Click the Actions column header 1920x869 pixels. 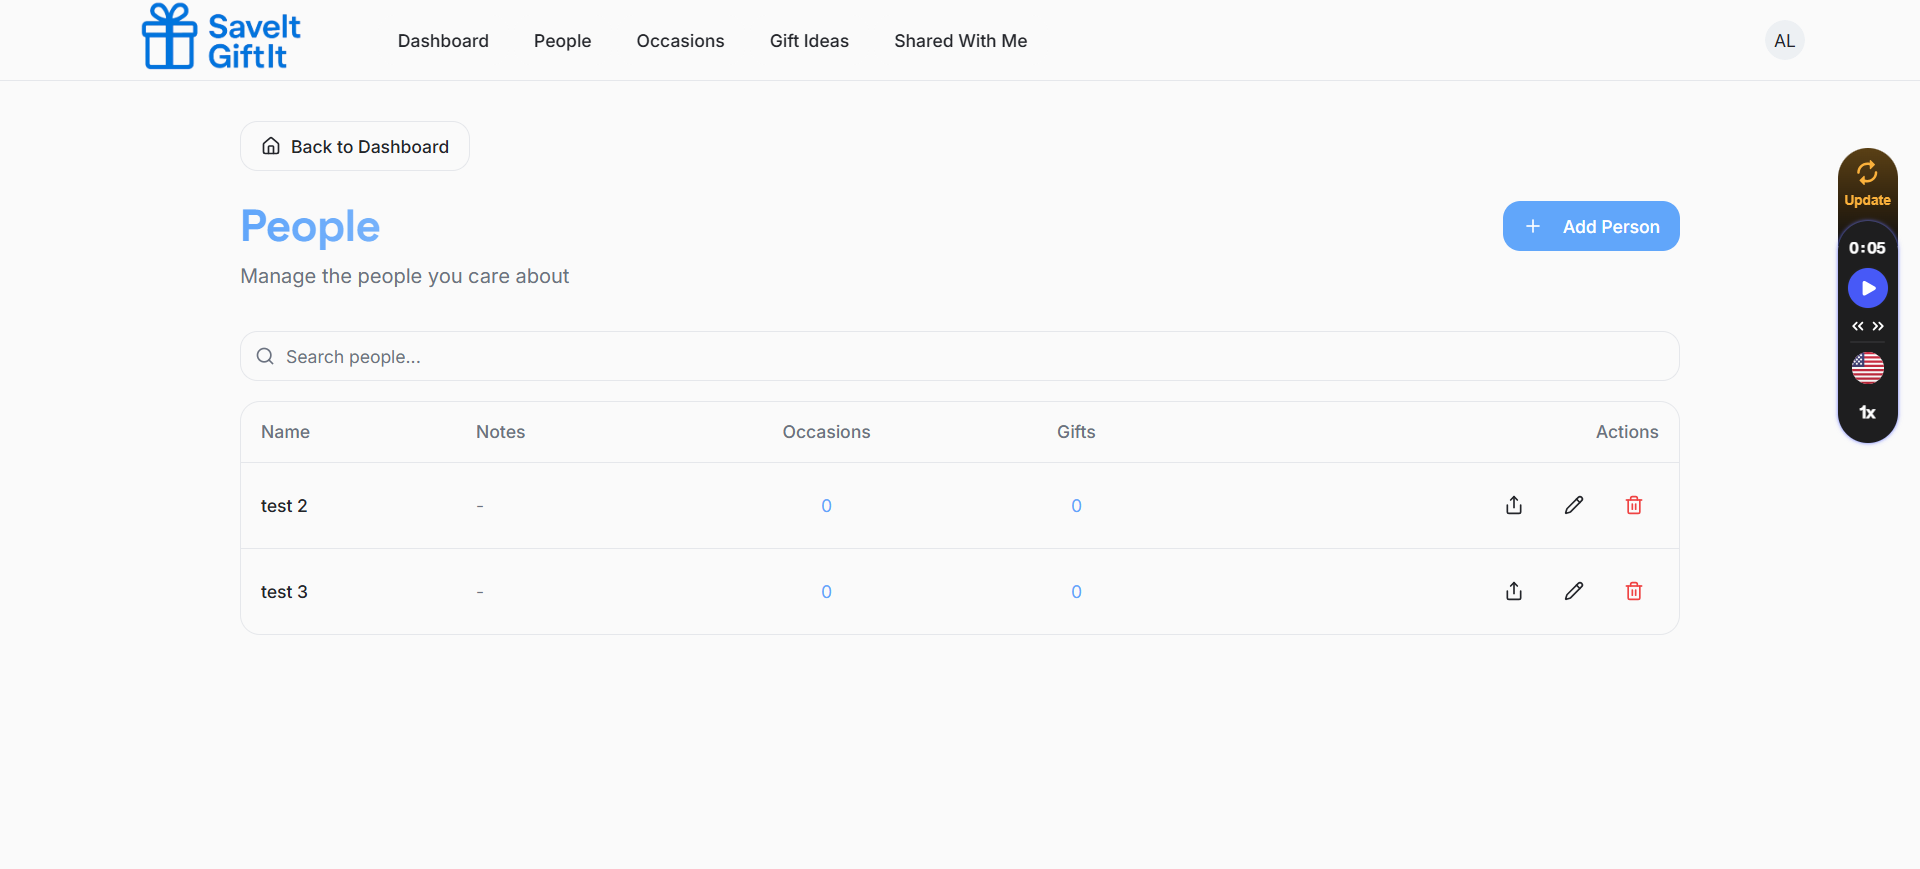(1627, 432)
